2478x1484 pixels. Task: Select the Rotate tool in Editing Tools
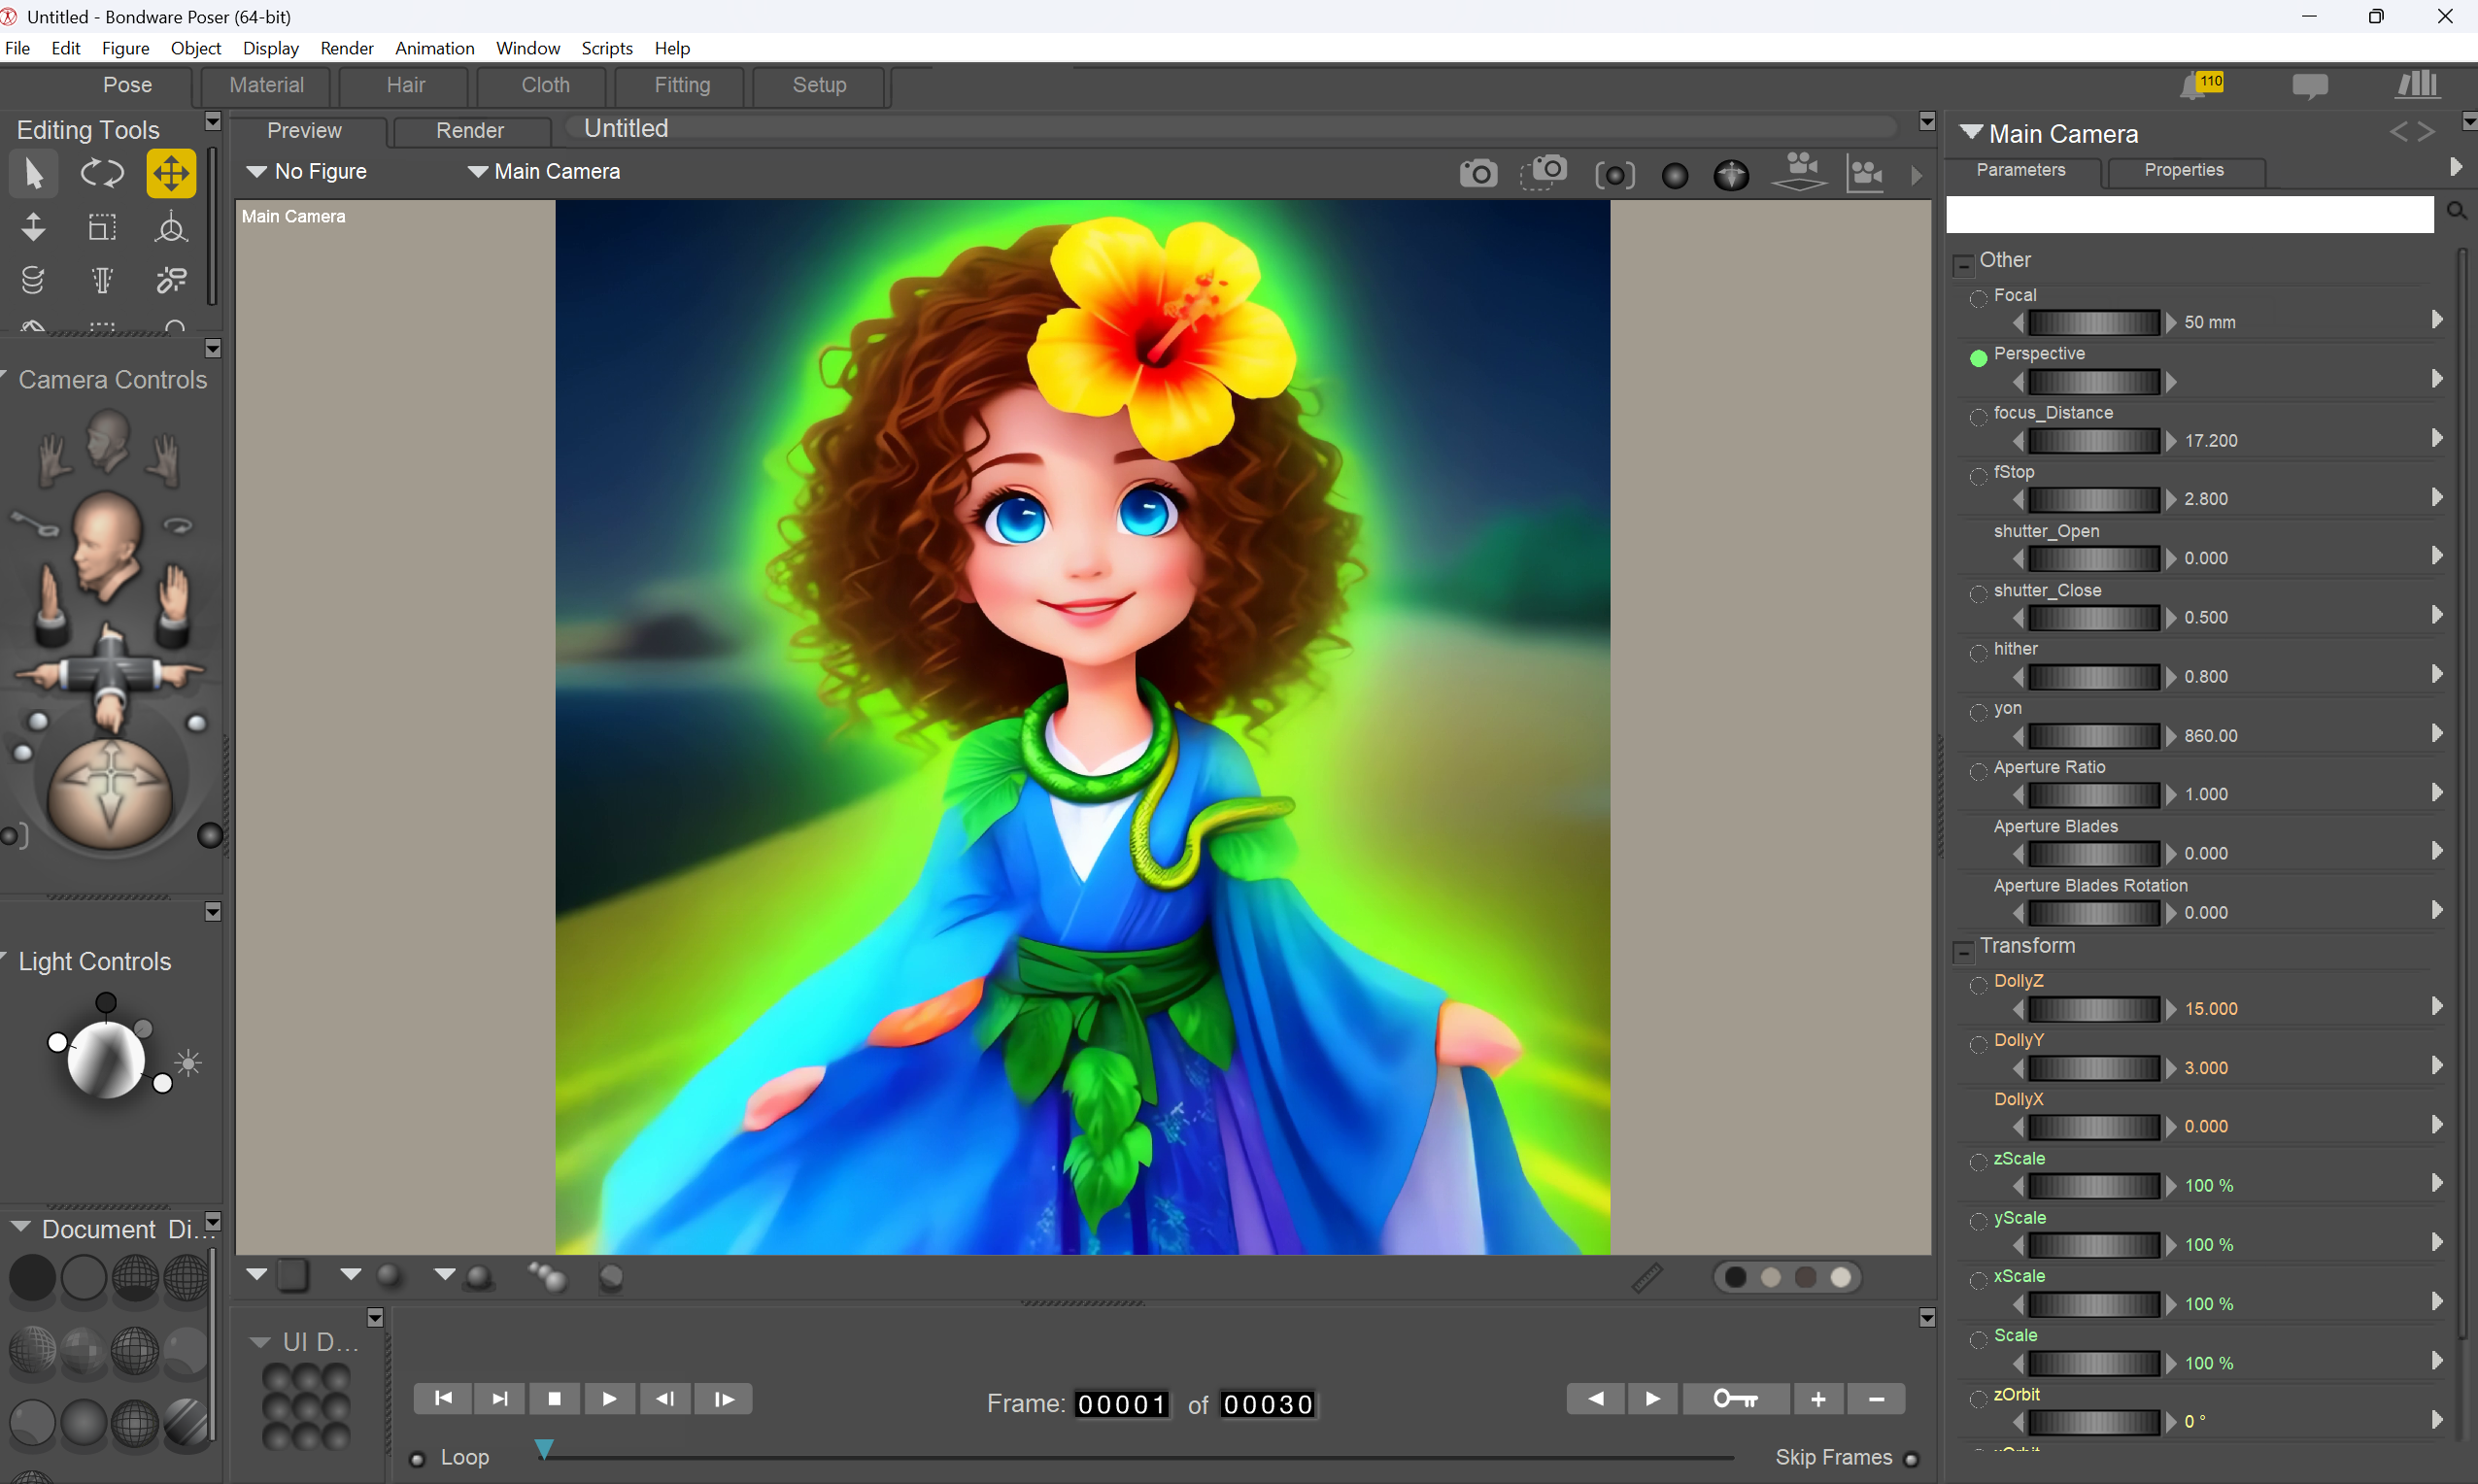point(102,173)
